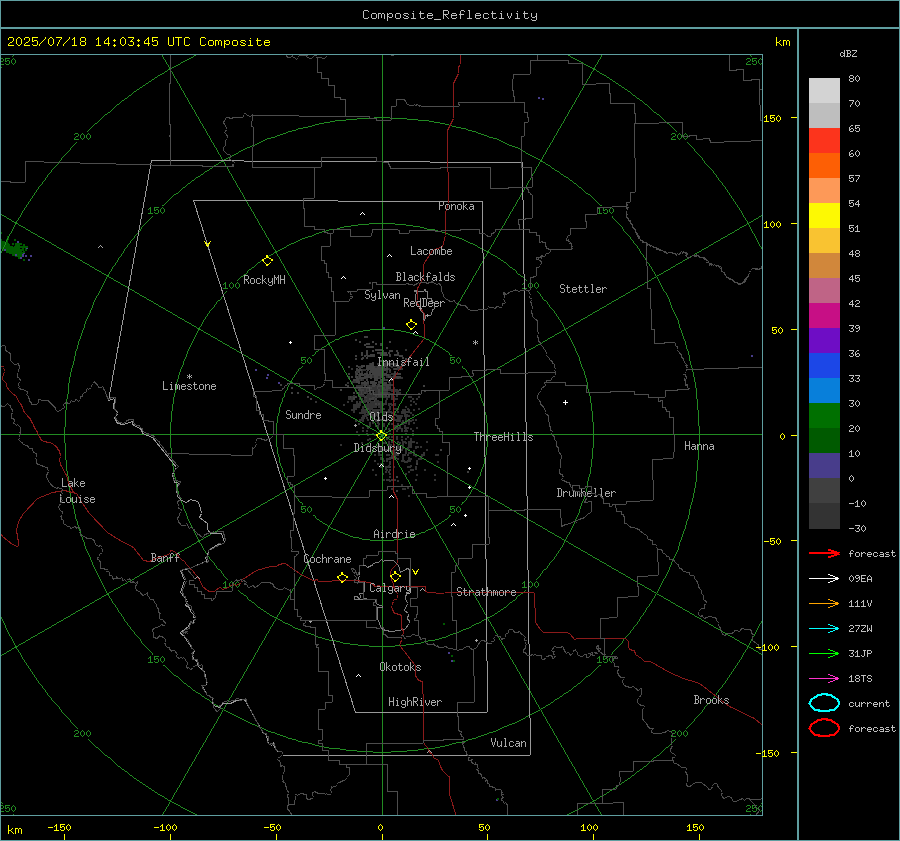Click the Okotoks label

click(x=400, y=667)
